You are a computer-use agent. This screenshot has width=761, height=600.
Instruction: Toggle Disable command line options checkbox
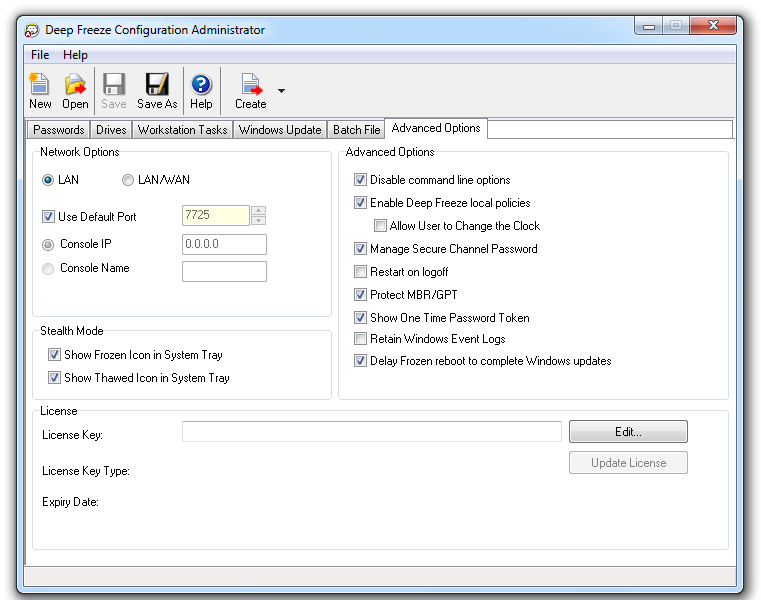pos(360,180)
